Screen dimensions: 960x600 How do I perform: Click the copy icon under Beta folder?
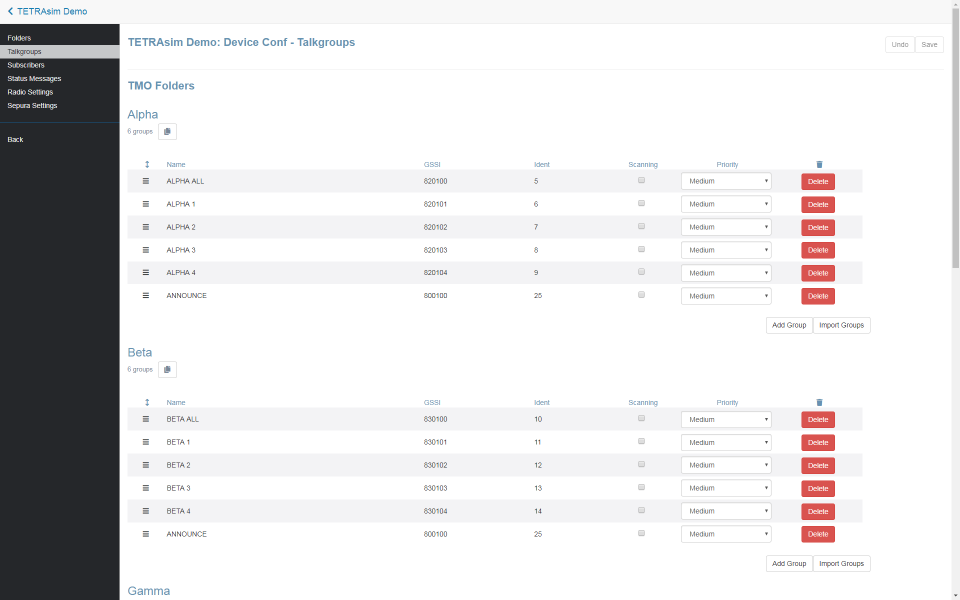167,369
